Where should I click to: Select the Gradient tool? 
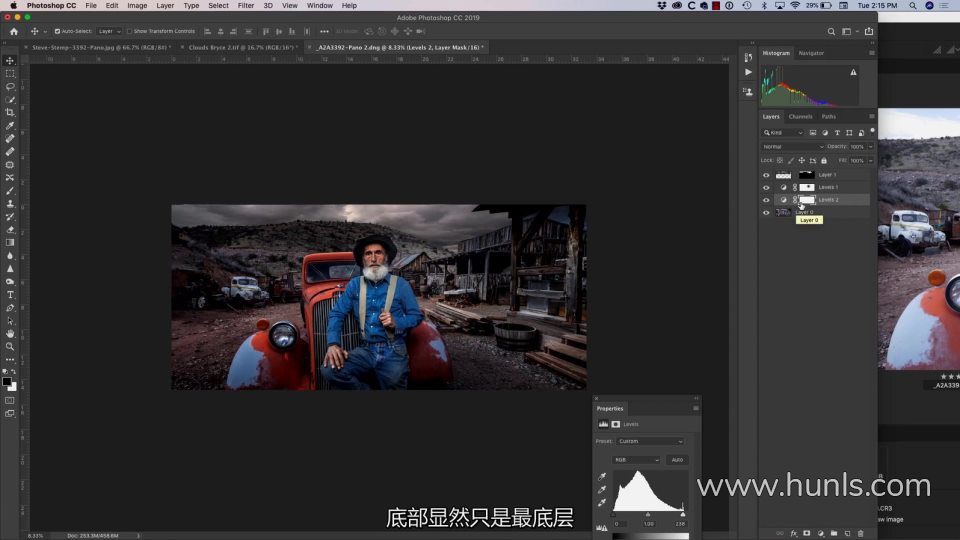(x=10, y=242)
